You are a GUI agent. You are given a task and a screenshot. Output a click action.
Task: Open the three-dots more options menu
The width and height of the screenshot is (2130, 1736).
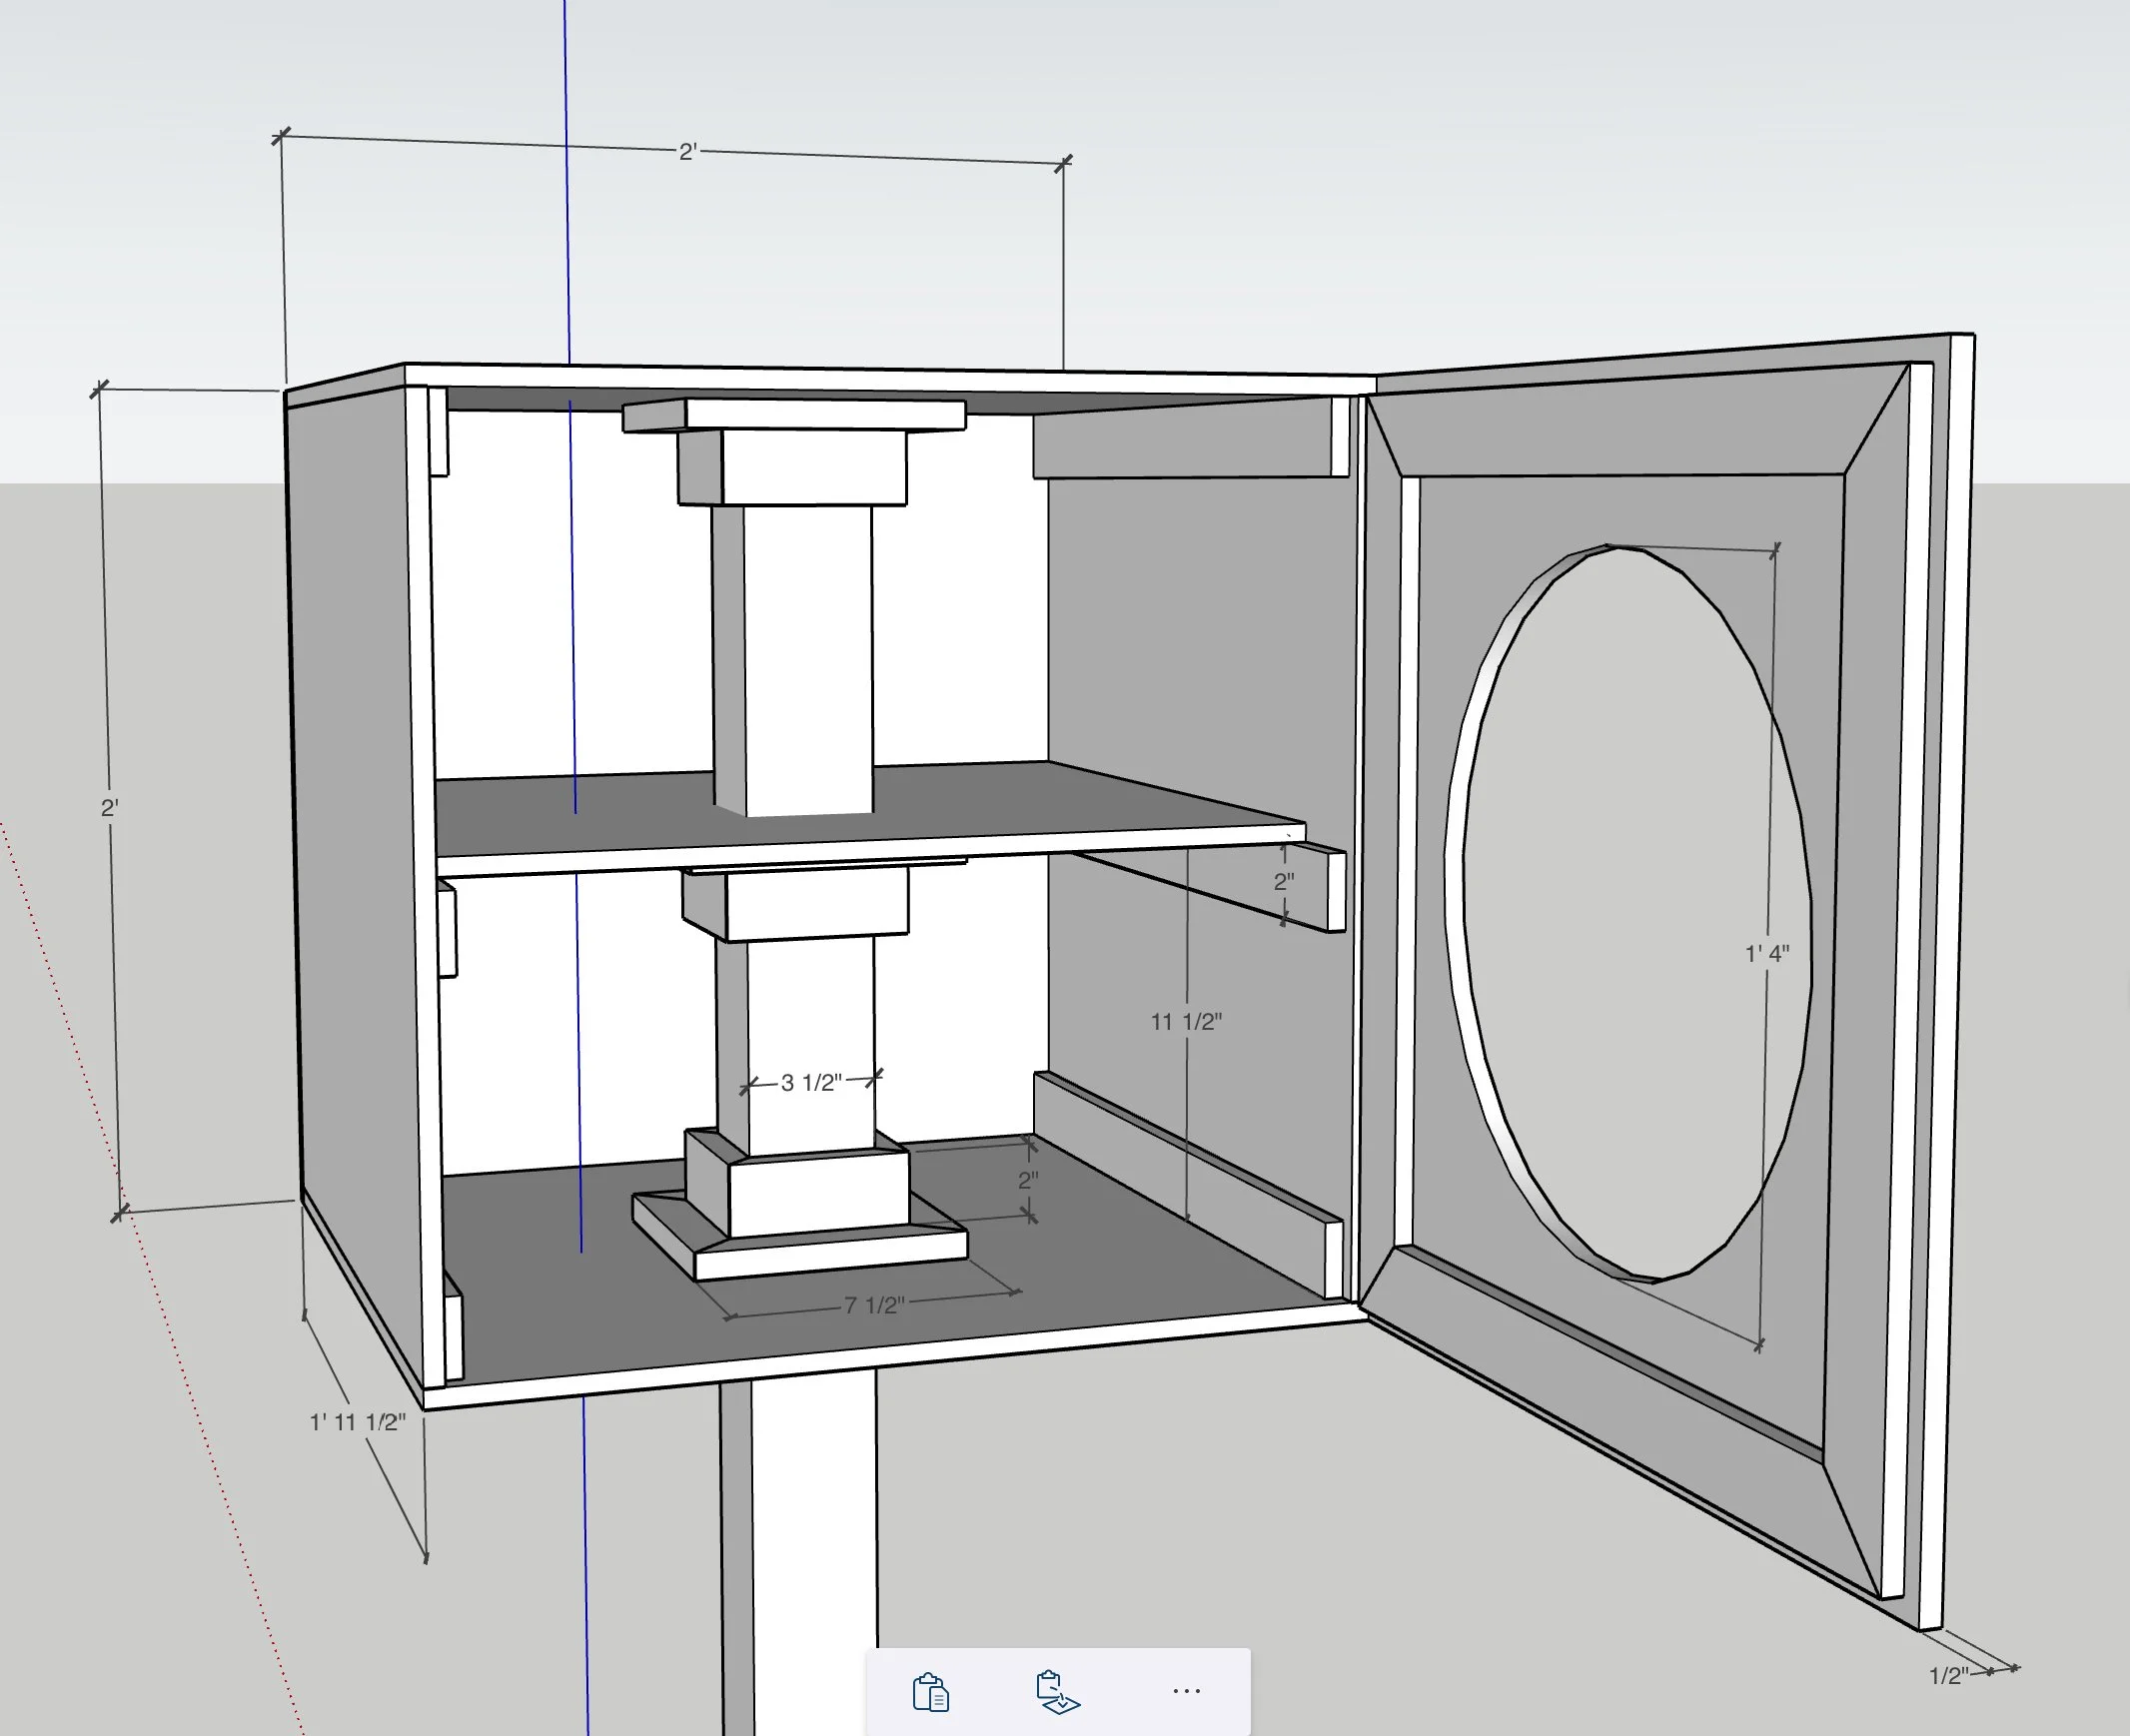click(1186, 1691)
